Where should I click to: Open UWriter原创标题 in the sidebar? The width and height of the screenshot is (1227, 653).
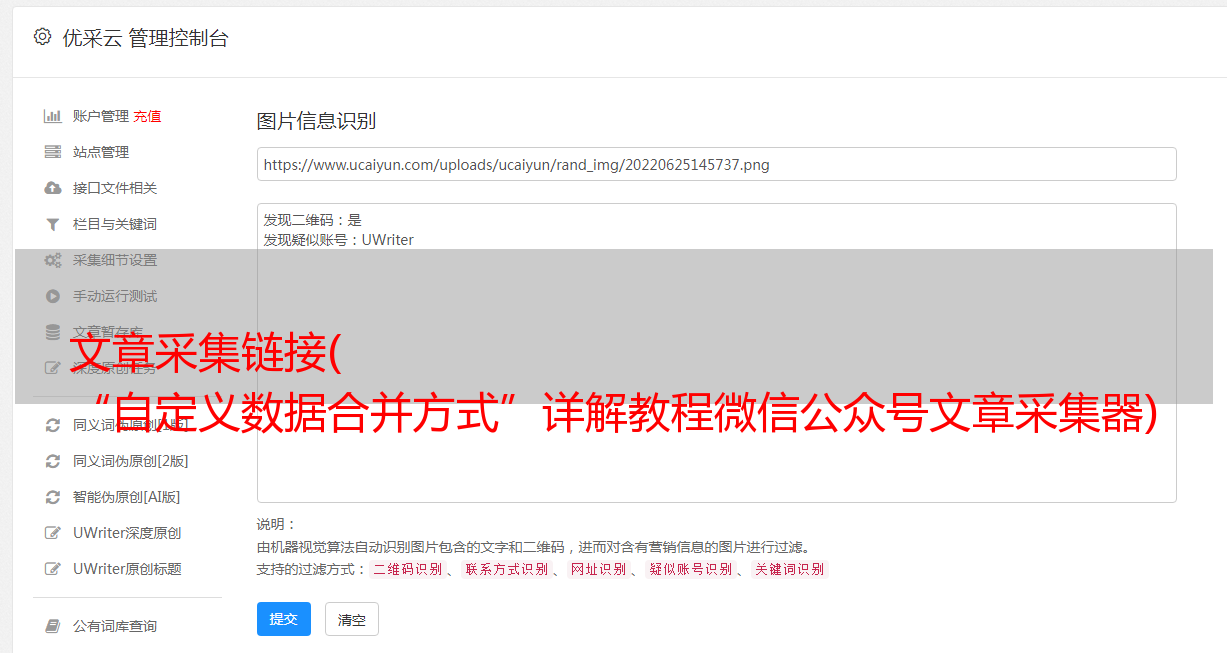point(127,569)
